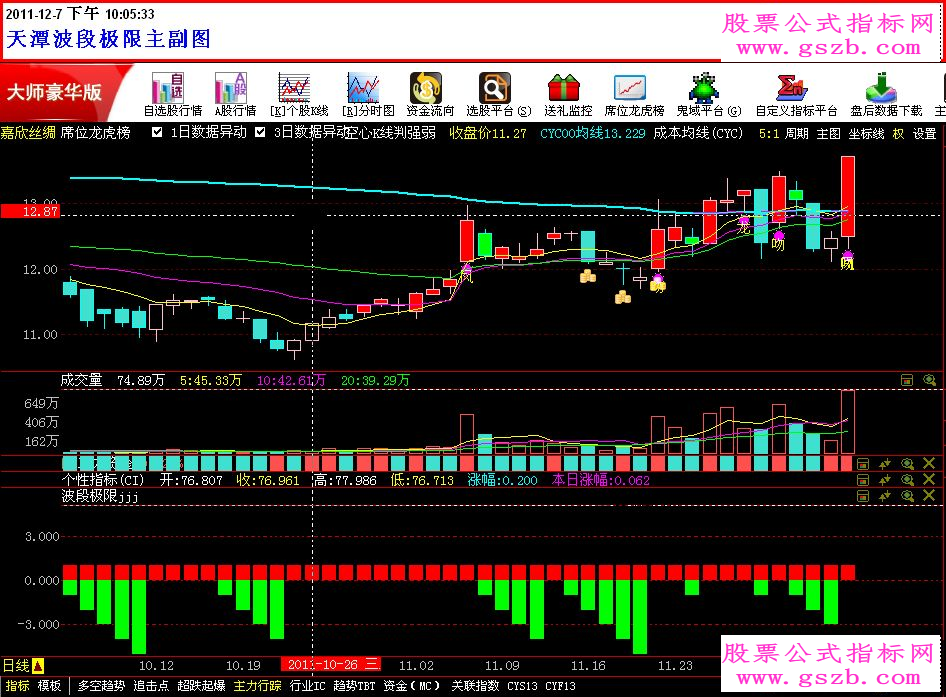Switch to the 行业IC indicator tab

click(307, 686)
